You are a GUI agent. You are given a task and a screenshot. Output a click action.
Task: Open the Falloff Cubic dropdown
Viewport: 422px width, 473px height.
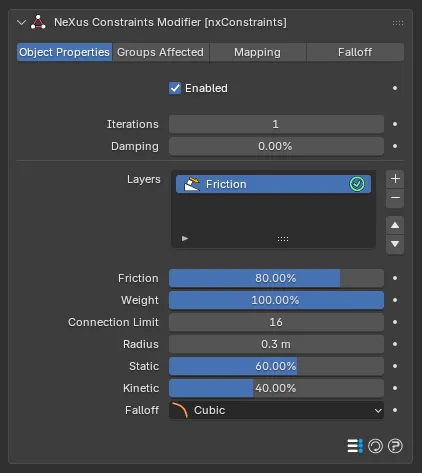[x=276, y=410]
